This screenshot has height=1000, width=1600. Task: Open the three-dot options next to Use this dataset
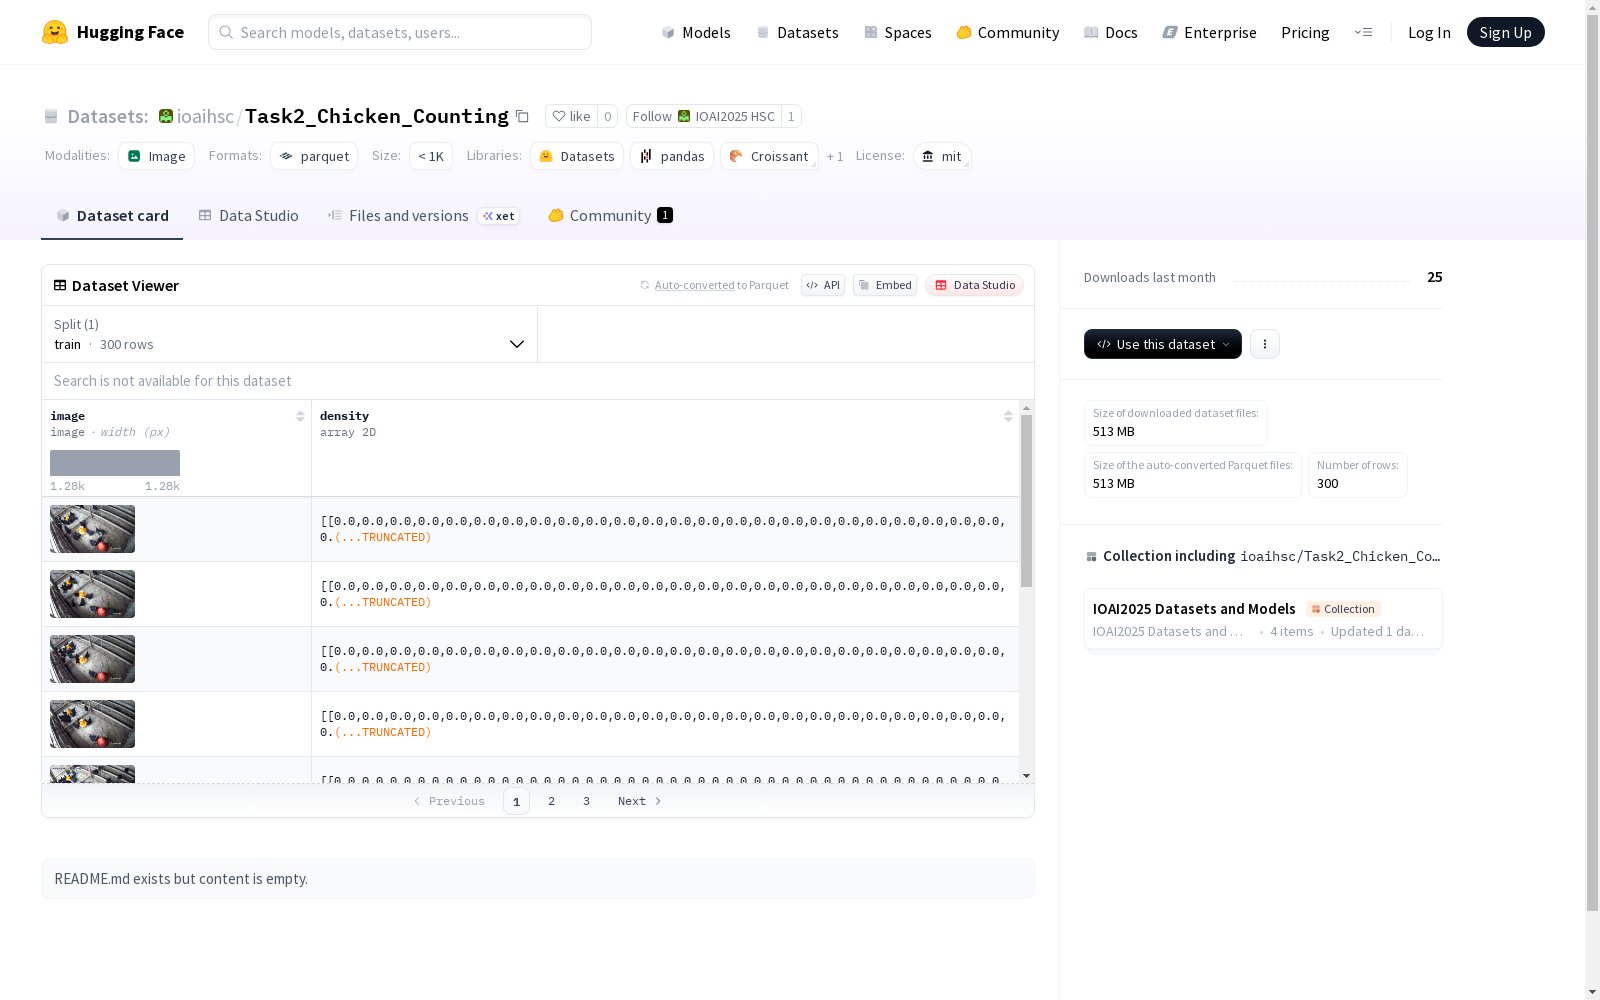pos(1265,344)
